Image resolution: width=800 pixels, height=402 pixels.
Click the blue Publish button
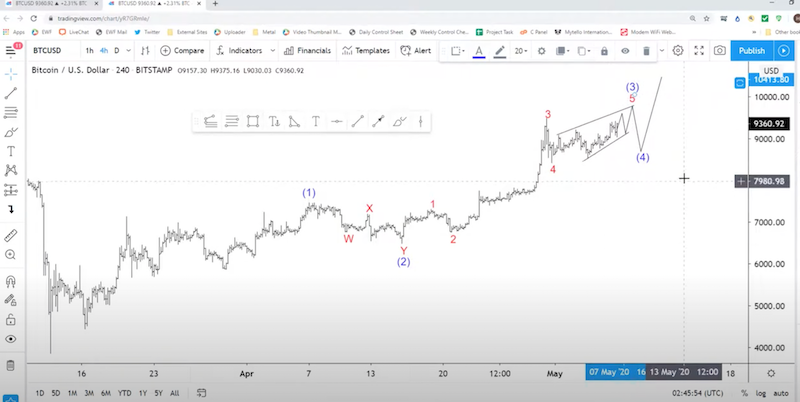(x=752, y=50)
